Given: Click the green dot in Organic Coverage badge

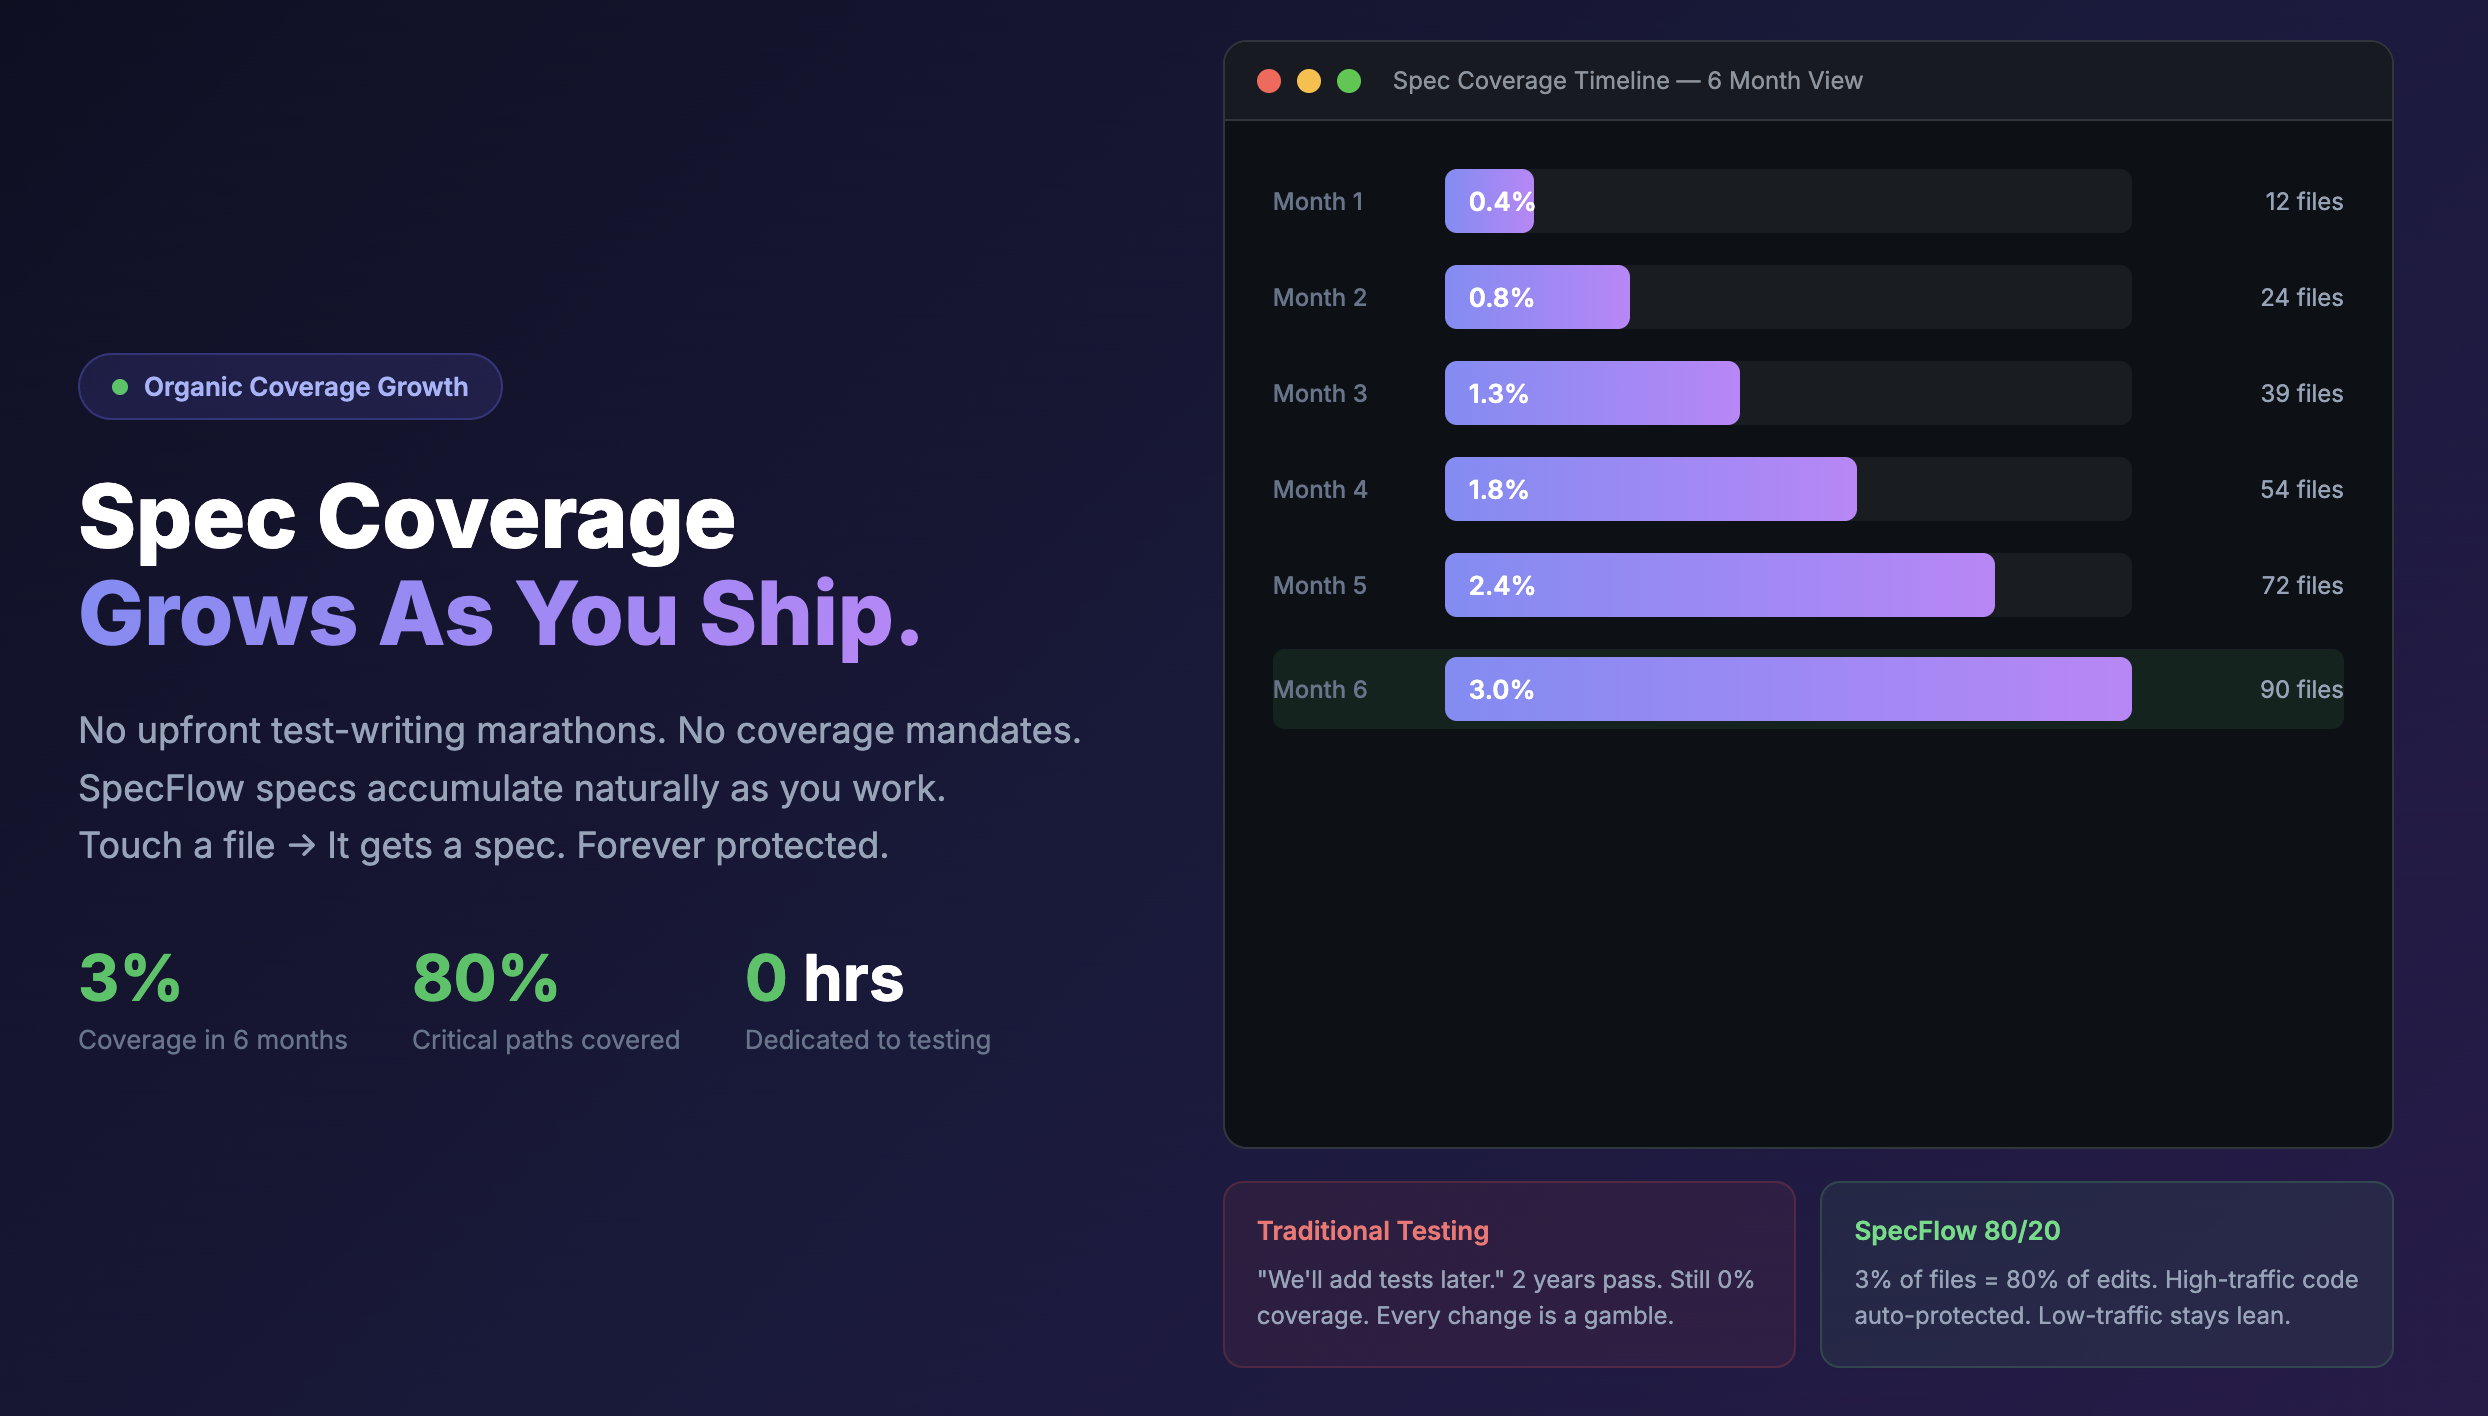Looking at the screenshot, I should coord(120,387).
